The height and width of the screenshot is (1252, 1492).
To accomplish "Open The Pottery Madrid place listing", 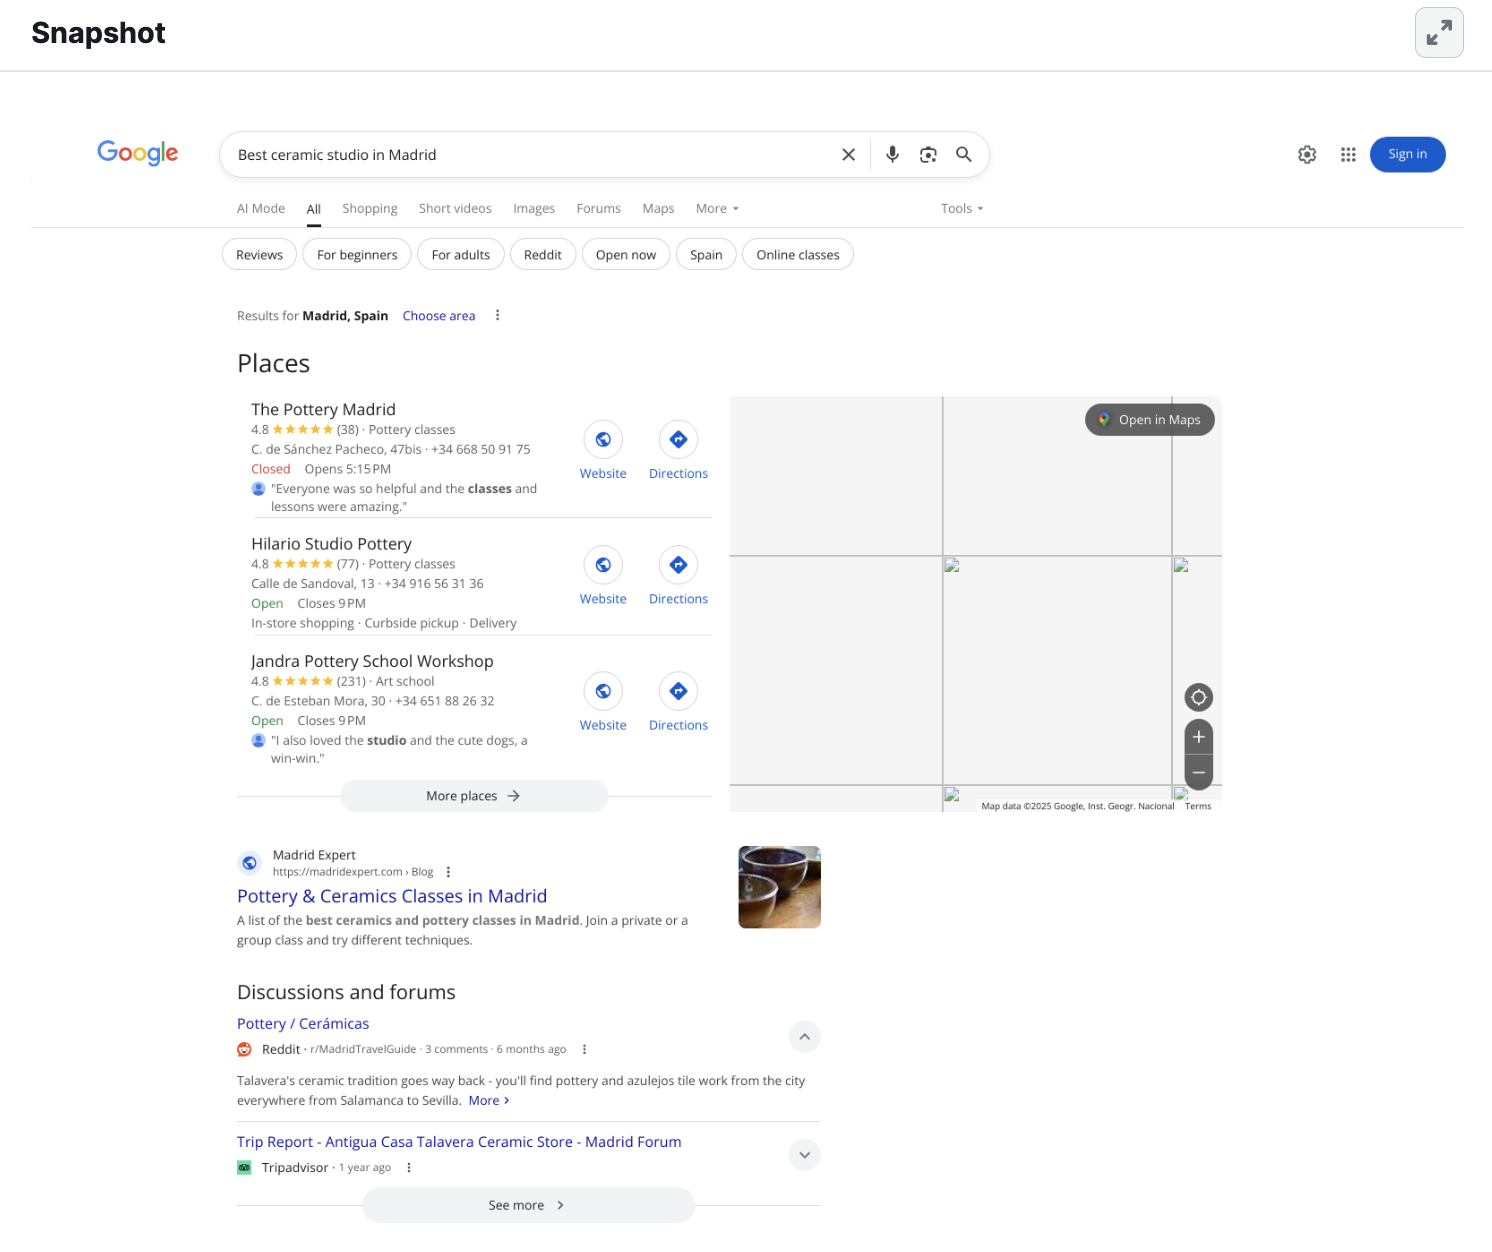I will 323,410.
